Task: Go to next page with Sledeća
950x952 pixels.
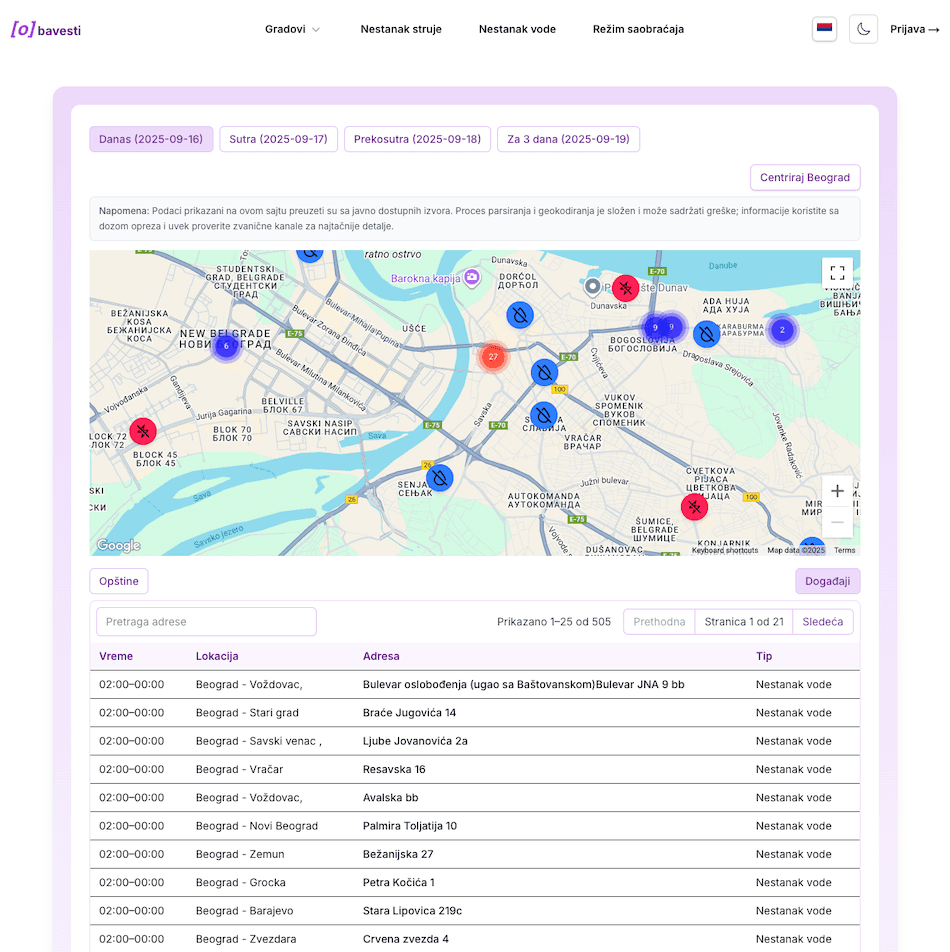Action: pos(822,622)
